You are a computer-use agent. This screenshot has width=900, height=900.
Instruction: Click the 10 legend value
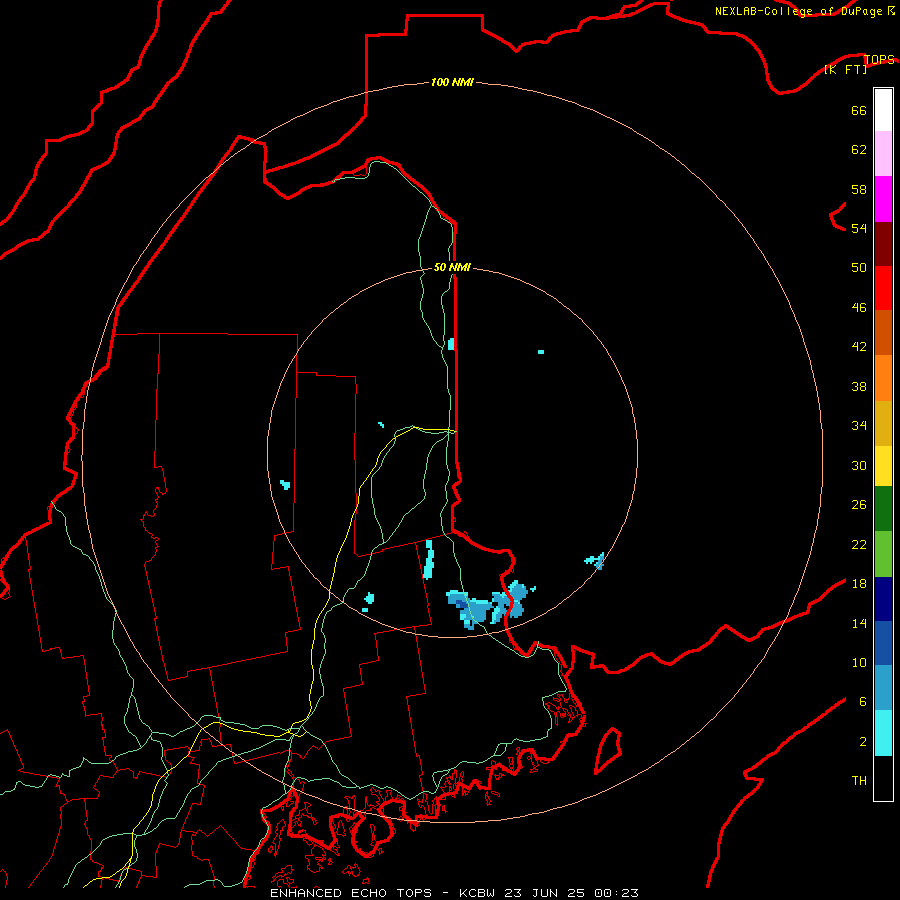(x=859, y=662)
